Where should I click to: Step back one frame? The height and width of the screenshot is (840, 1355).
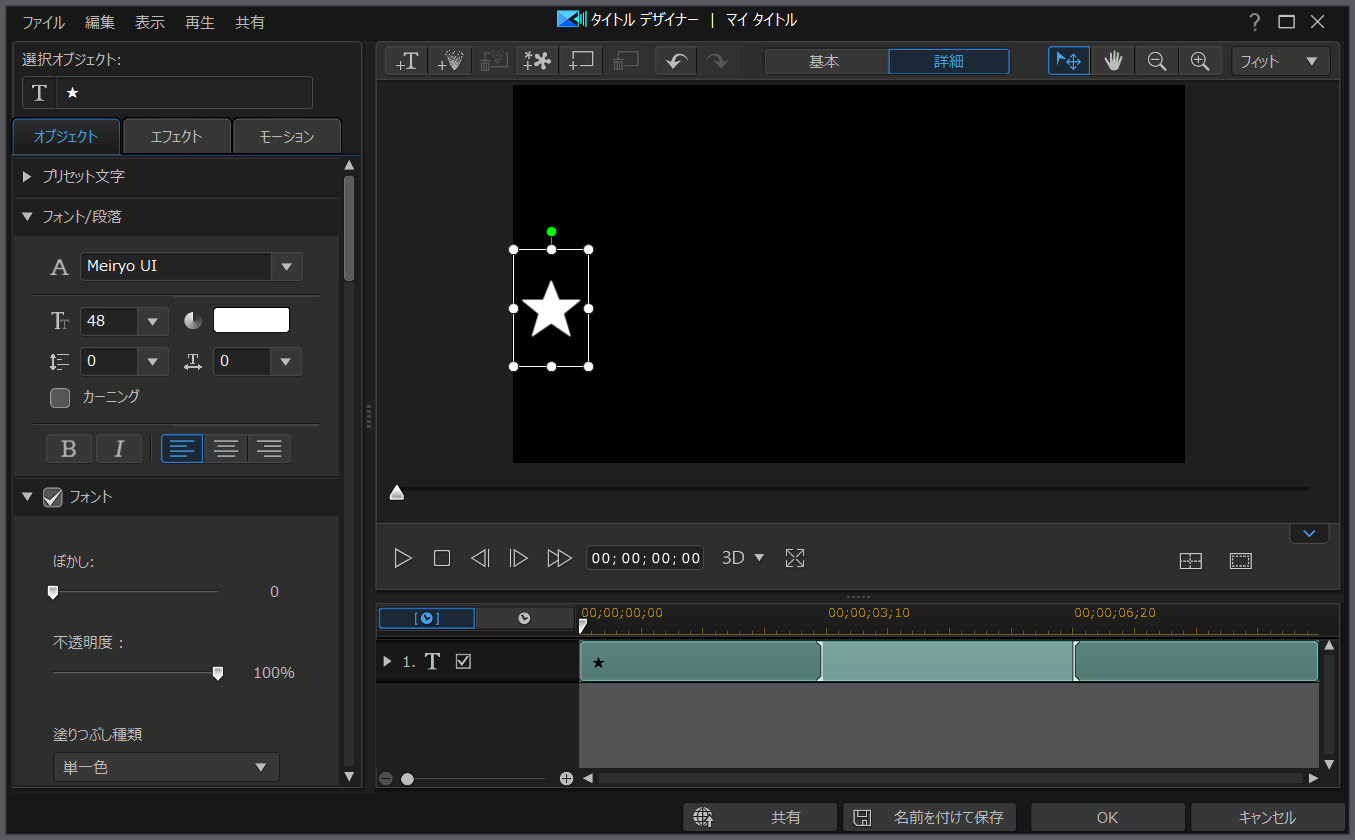(x=480, y=558)
